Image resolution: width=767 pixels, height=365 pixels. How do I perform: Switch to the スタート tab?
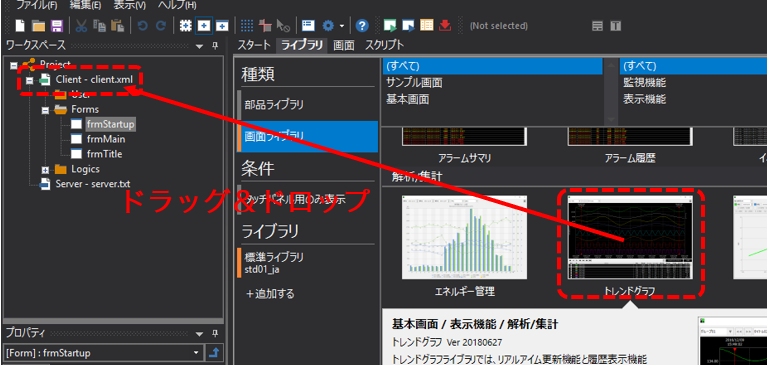pyautogui.click(x=254, y=46)
